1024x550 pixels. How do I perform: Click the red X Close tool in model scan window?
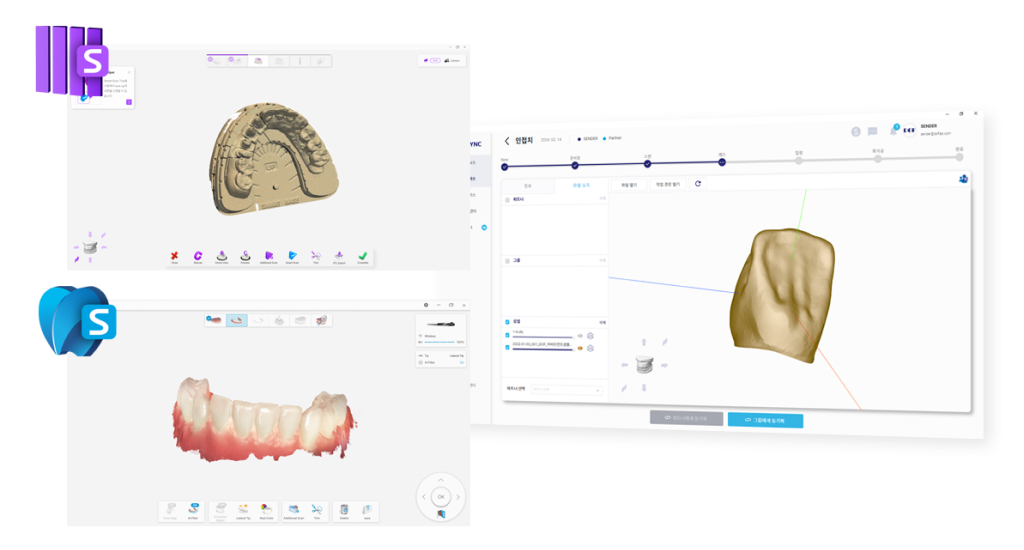pyautogui.click(x=174, y=256)
